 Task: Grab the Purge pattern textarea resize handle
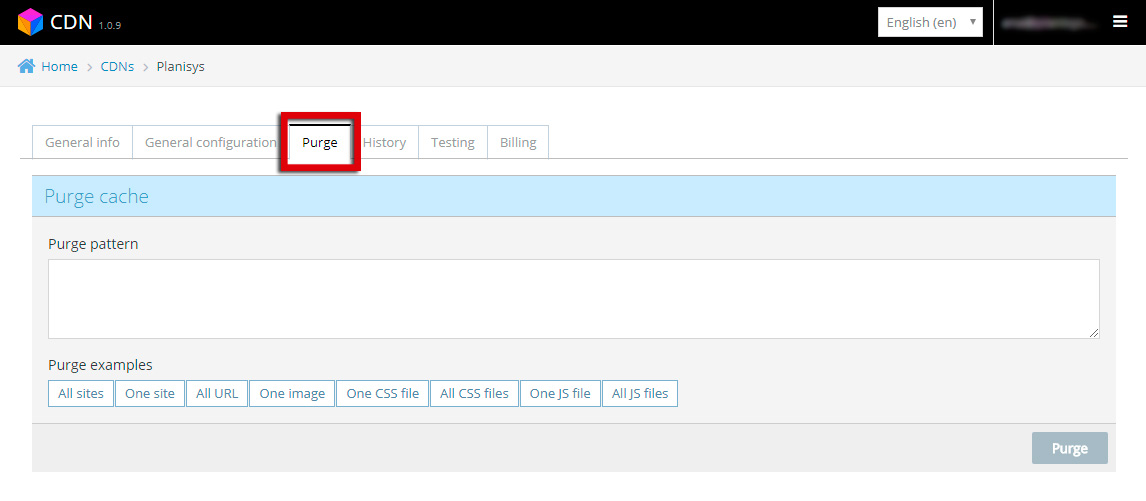click(1093, 333)
